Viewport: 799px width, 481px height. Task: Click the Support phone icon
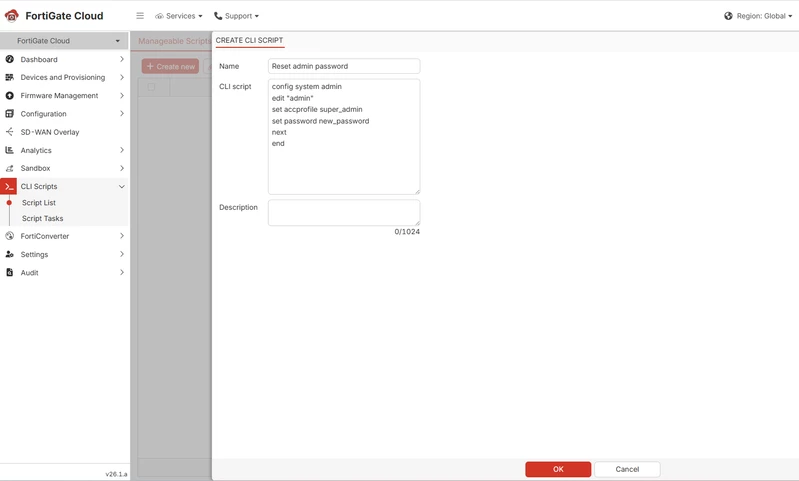click(218, 16)
